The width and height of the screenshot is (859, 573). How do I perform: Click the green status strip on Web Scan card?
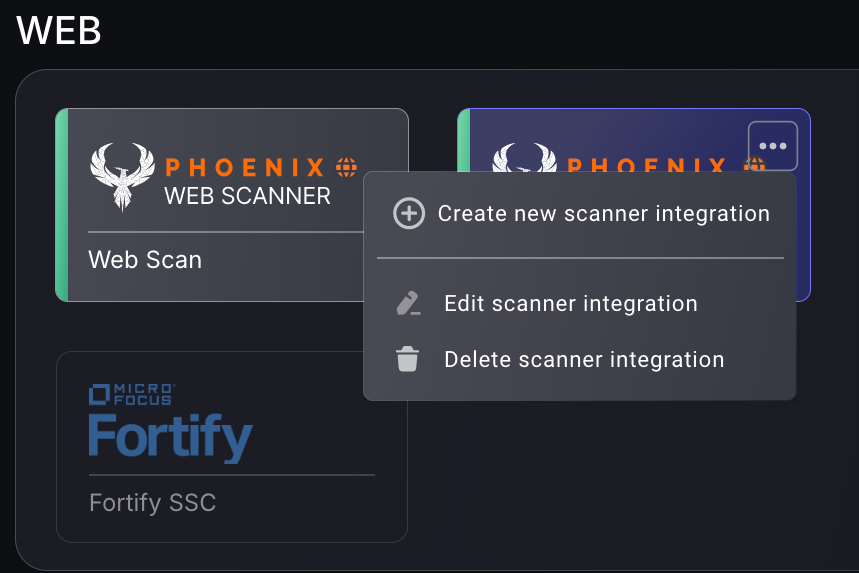pyautogui.click(x=61, y=205)
